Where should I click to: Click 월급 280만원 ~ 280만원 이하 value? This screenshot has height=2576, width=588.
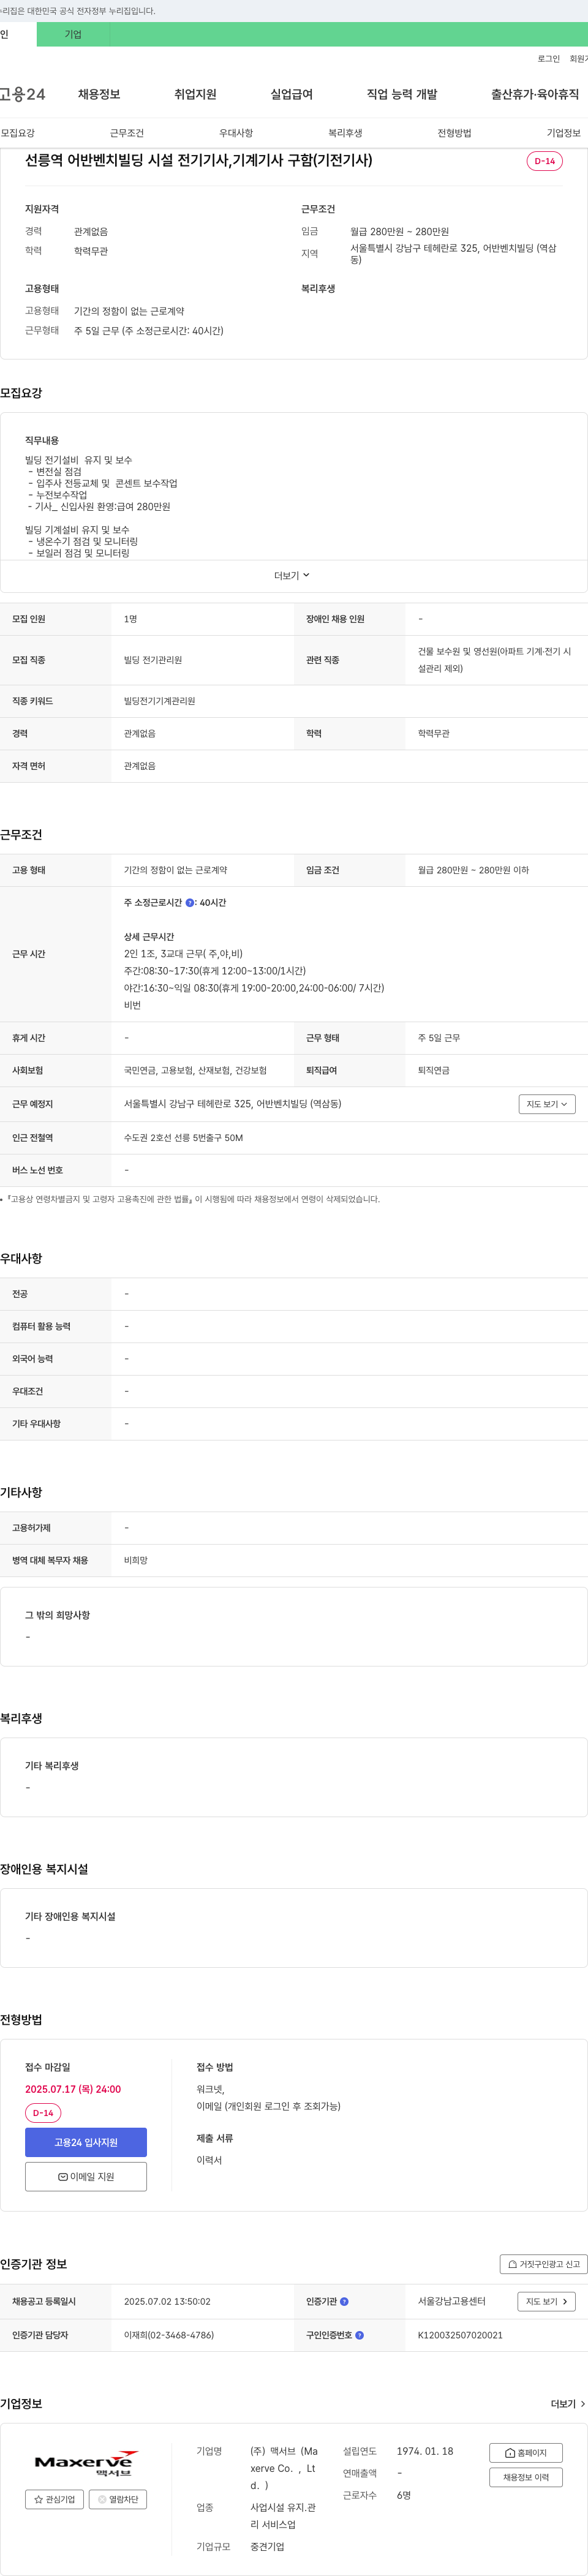[473, 870]
